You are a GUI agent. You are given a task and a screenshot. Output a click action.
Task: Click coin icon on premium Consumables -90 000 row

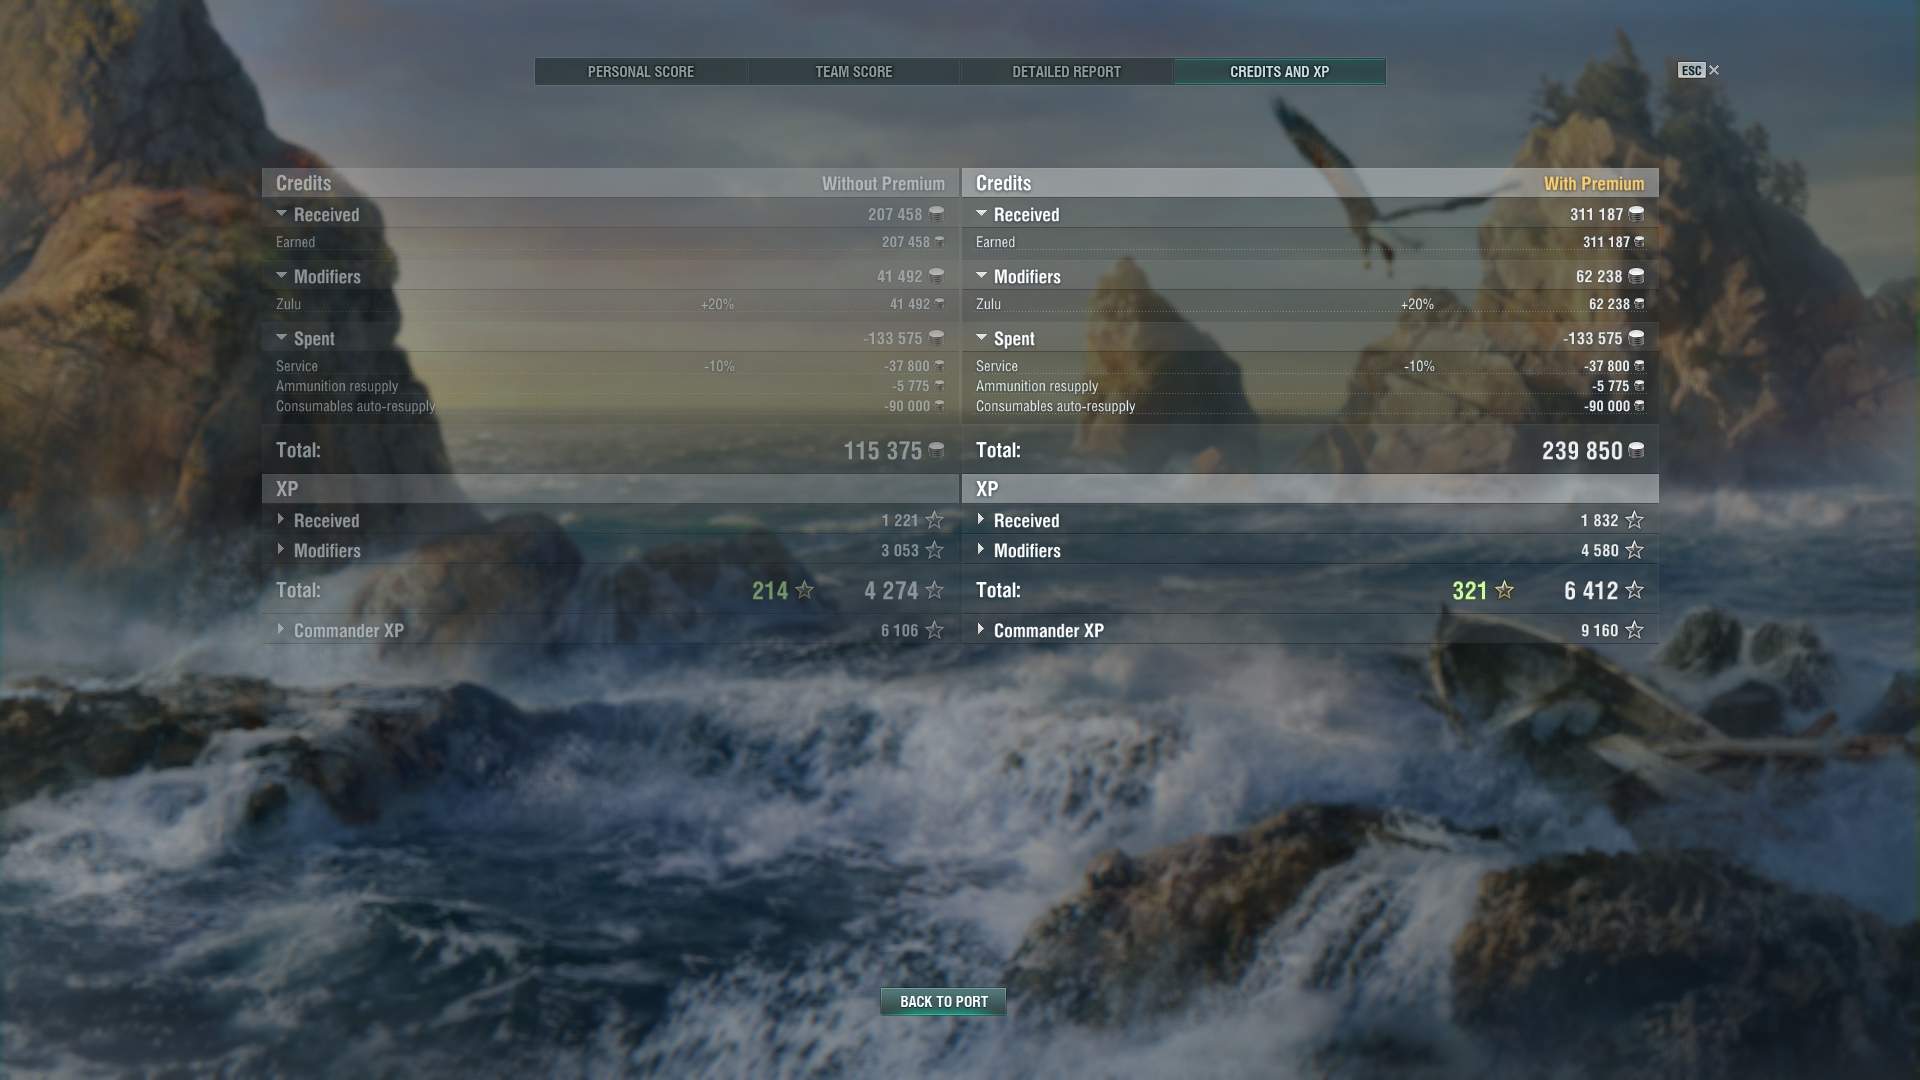(1639, 406)
